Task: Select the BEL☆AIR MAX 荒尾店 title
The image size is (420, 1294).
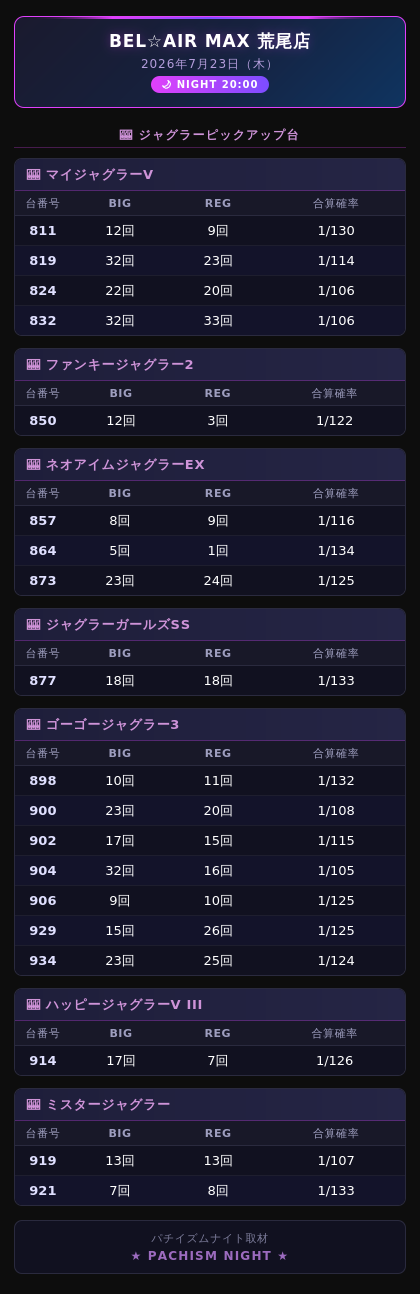Action: 210,41
